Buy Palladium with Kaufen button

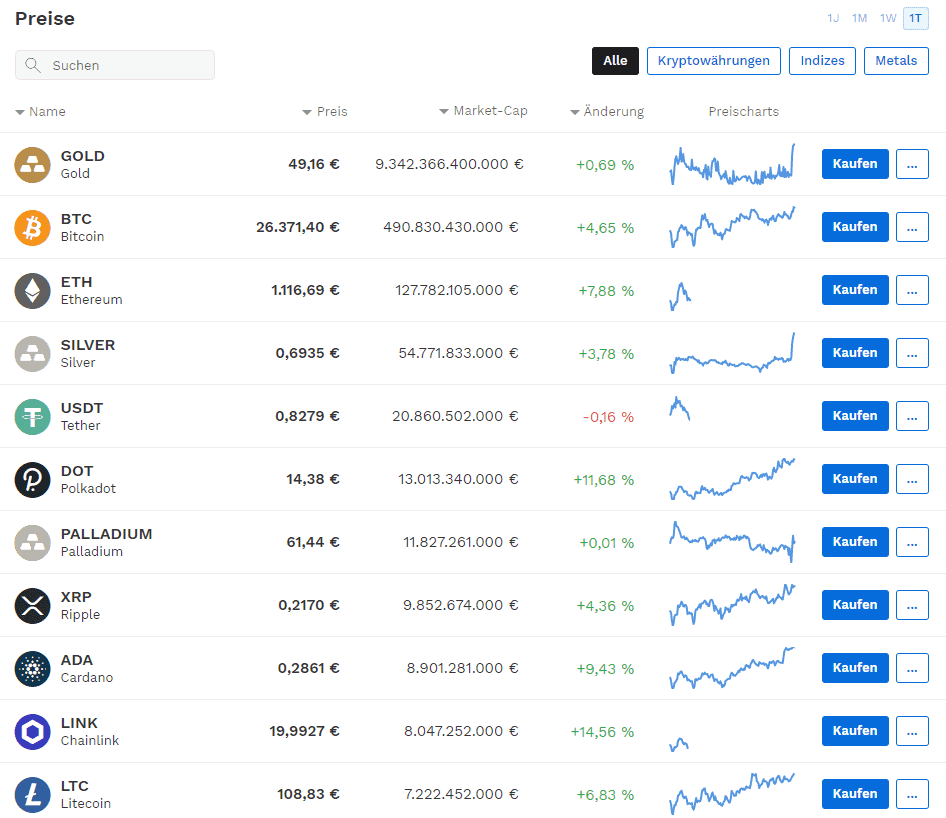[x=855, y=542]
